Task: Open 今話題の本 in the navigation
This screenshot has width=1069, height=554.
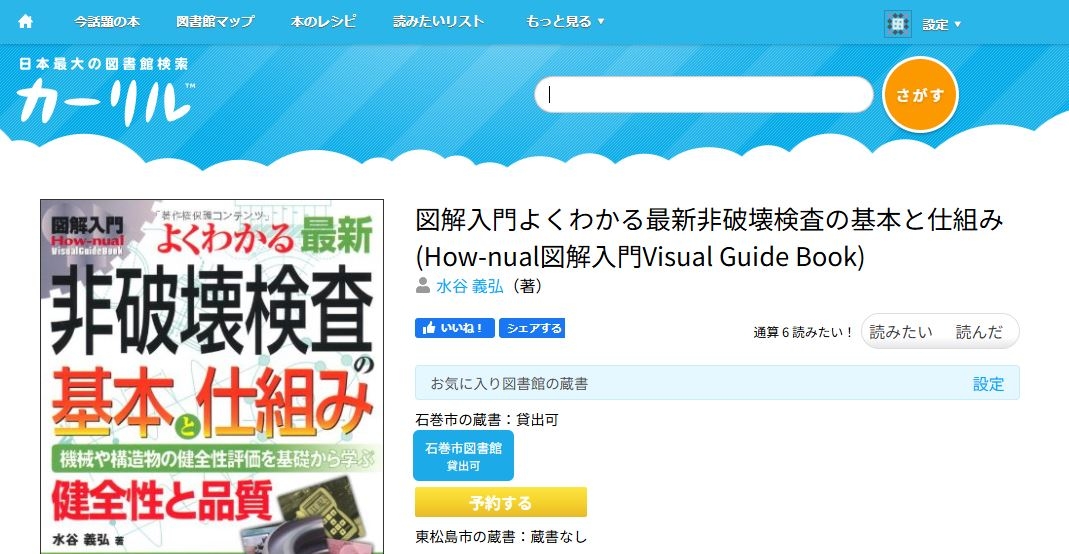Action: point(107,22)
